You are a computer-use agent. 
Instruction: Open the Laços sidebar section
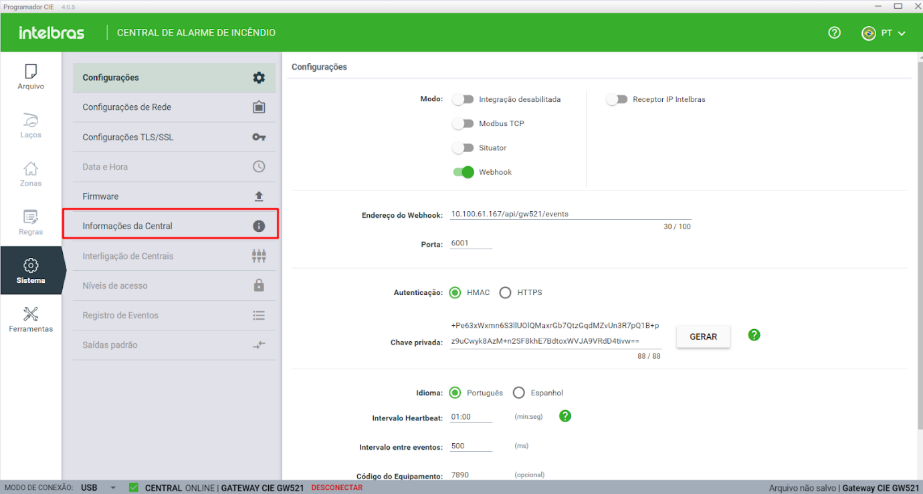[x=31, y=125]
